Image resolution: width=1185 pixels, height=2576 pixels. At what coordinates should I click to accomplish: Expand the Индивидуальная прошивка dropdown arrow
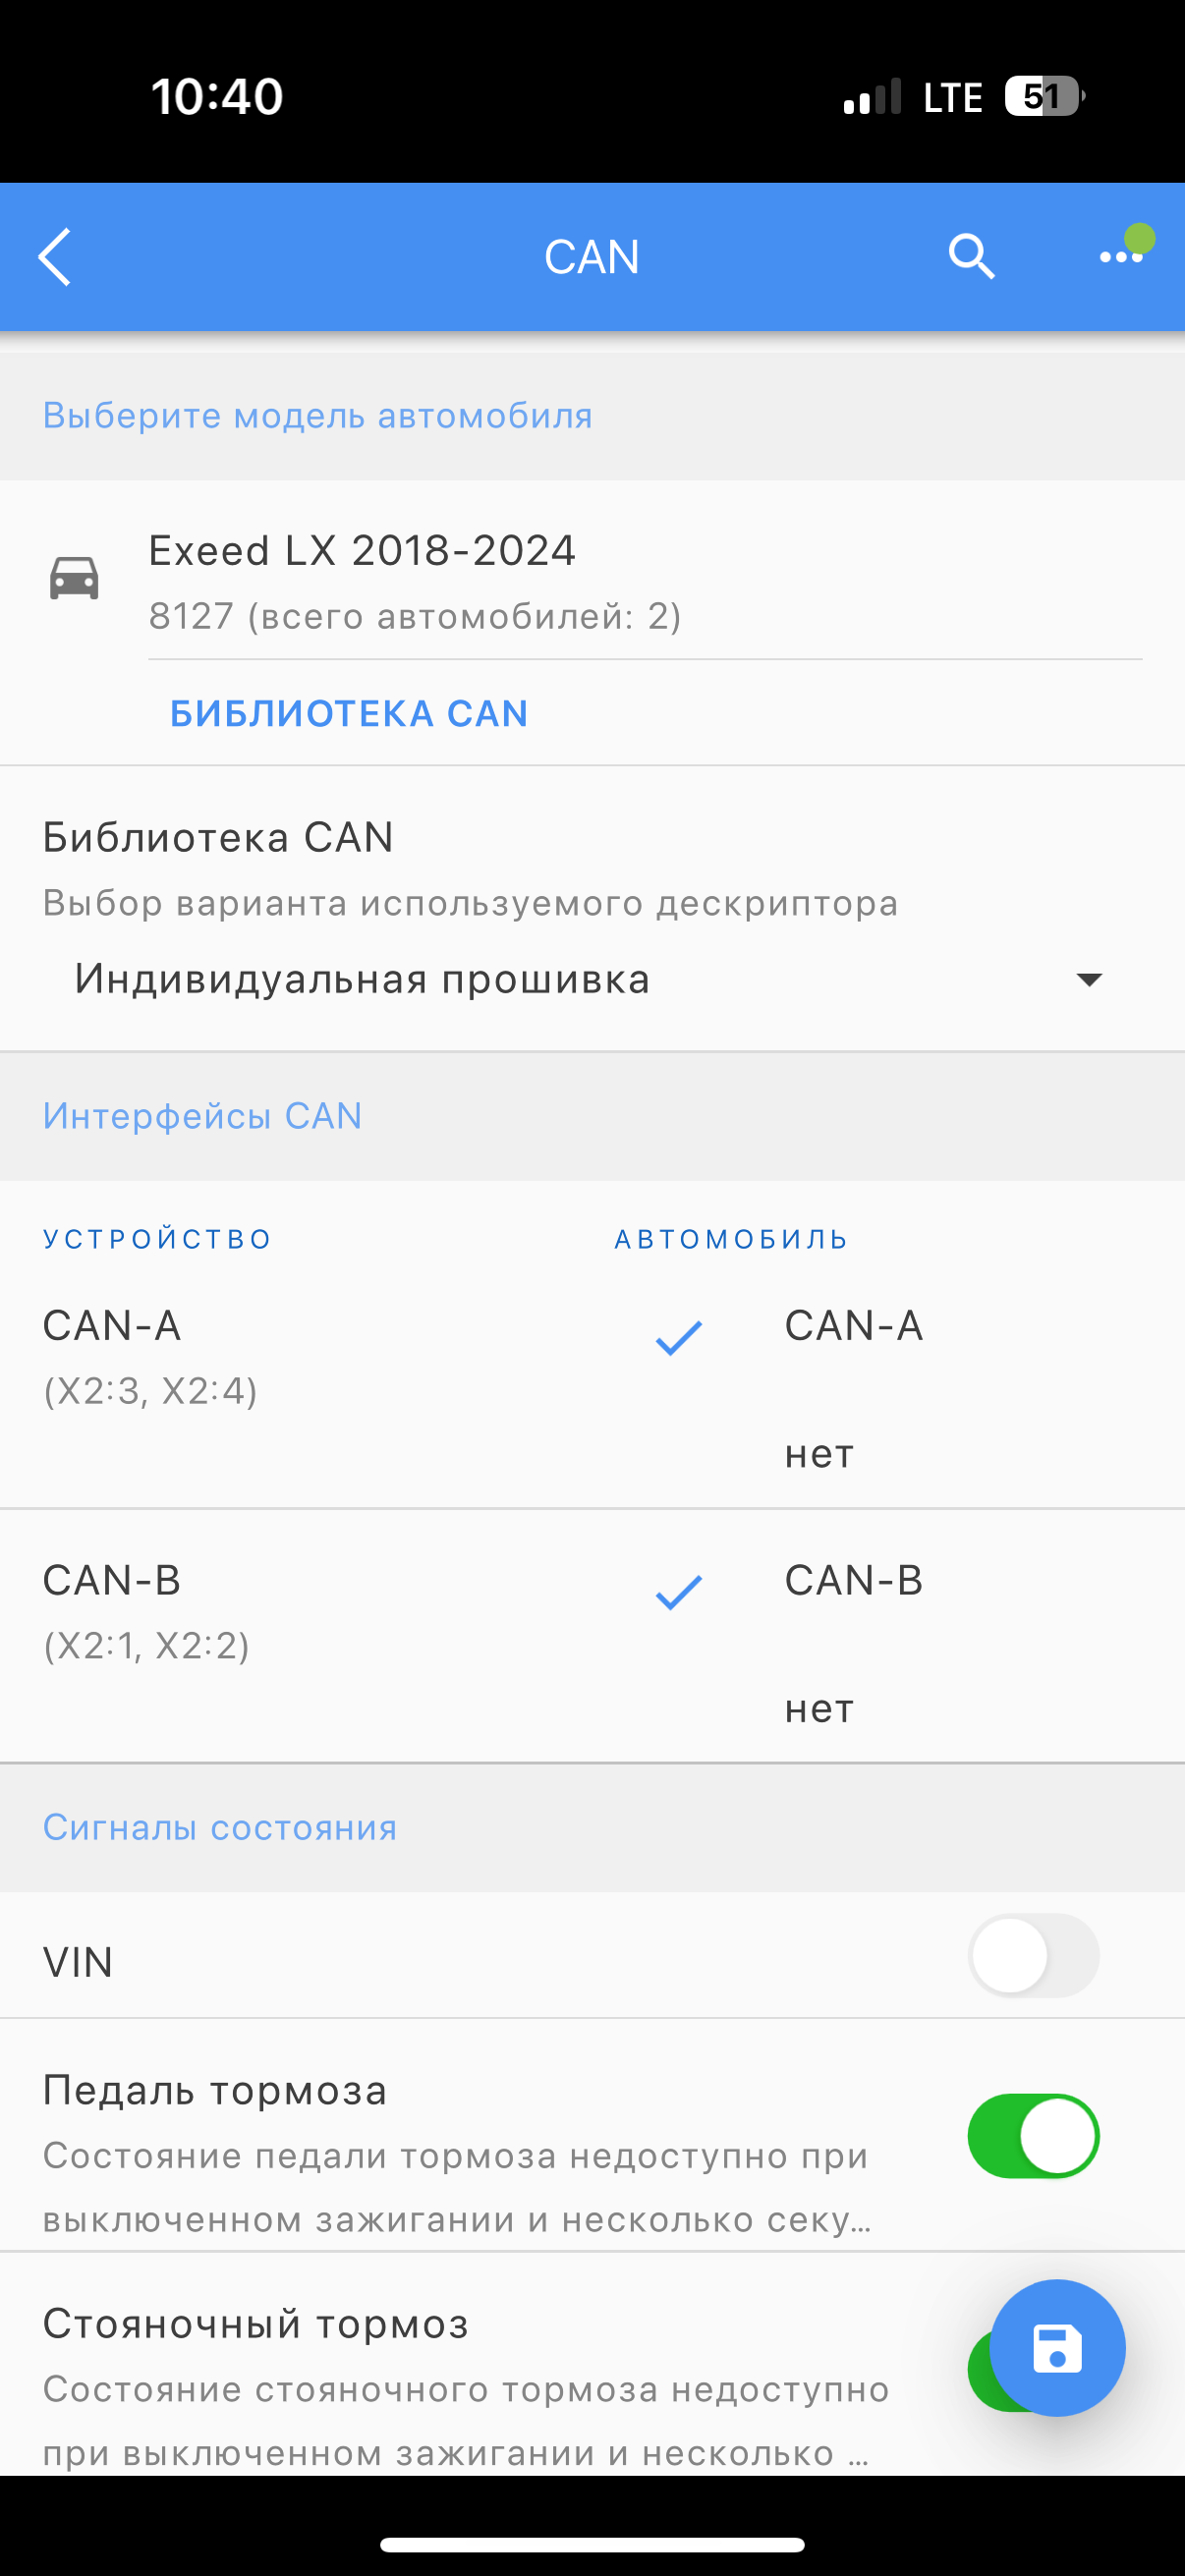(x=1089, y=979)
